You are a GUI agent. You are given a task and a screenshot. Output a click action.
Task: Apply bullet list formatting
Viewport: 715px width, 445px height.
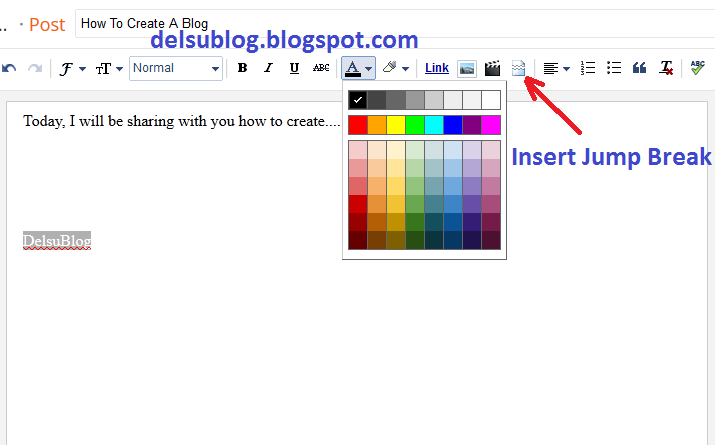coord(614,68)
